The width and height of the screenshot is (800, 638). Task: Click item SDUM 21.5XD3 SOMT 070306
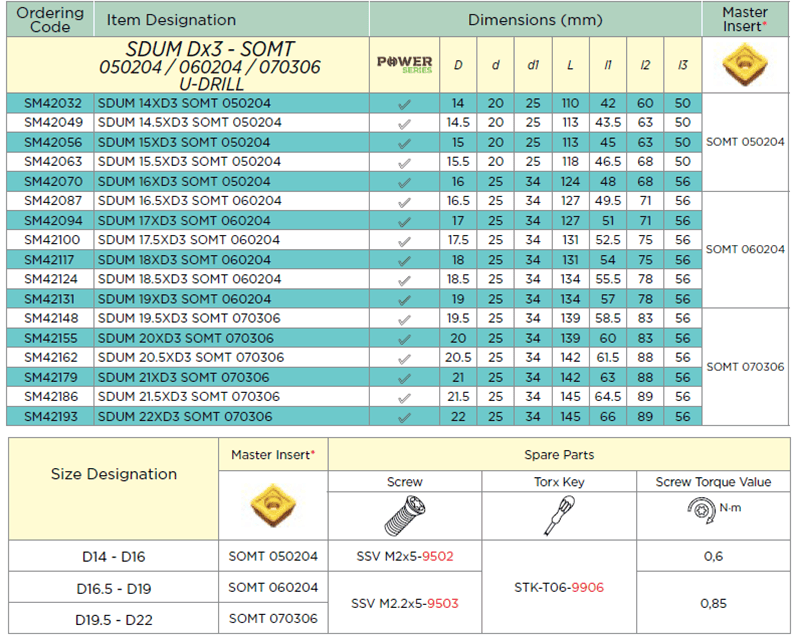pyautogui.click(x=189, y=397)
